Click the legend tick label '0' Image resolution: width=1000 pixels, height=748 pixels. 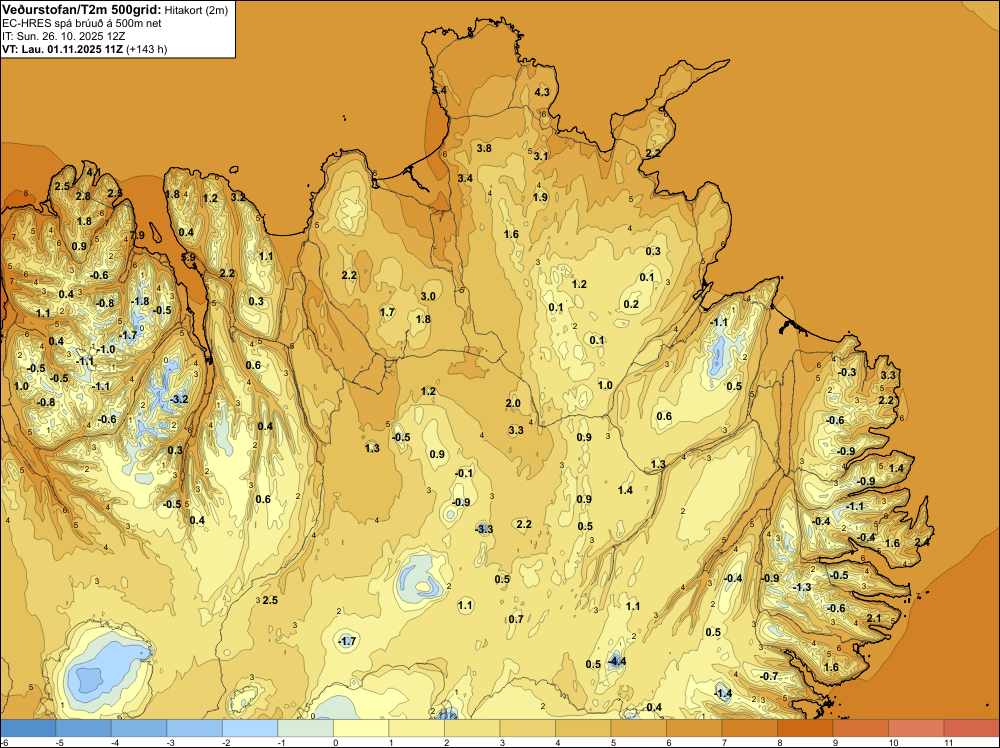tap(335, 742)
